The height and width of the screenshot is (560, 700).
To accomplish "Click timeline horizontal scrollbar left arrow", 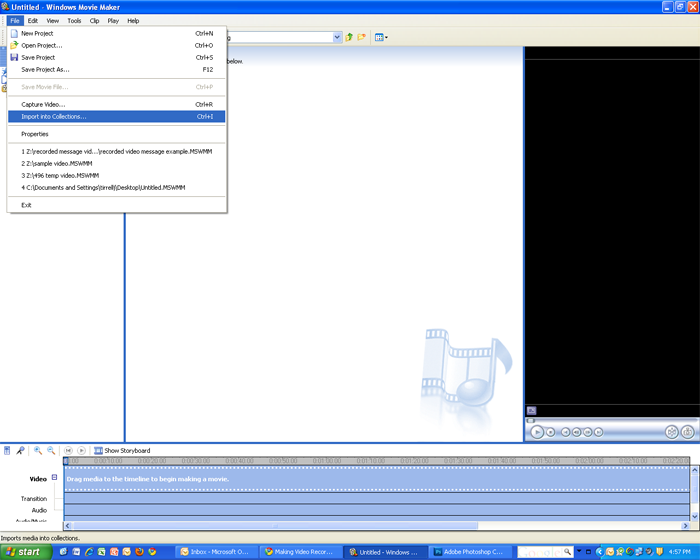I will tap(68, 526).
